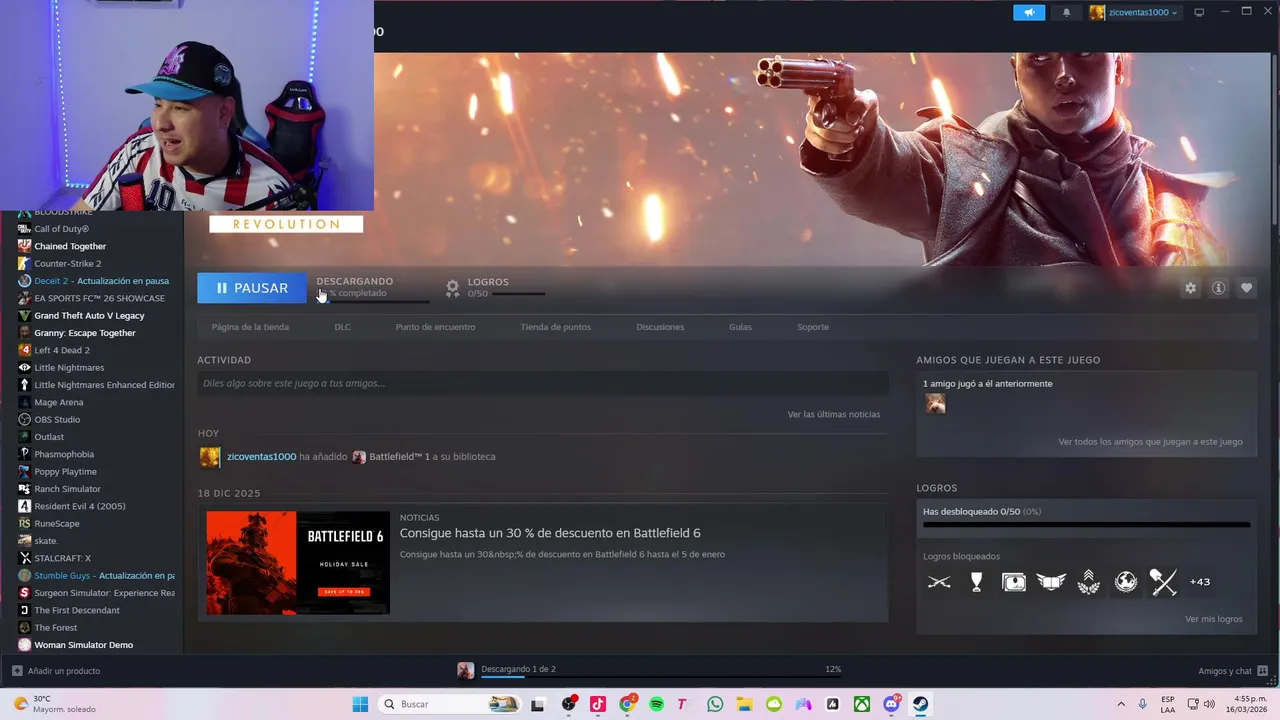Click Battlefield 1 icon in download bar
1280x720 pixels.
tap(465, 670)
